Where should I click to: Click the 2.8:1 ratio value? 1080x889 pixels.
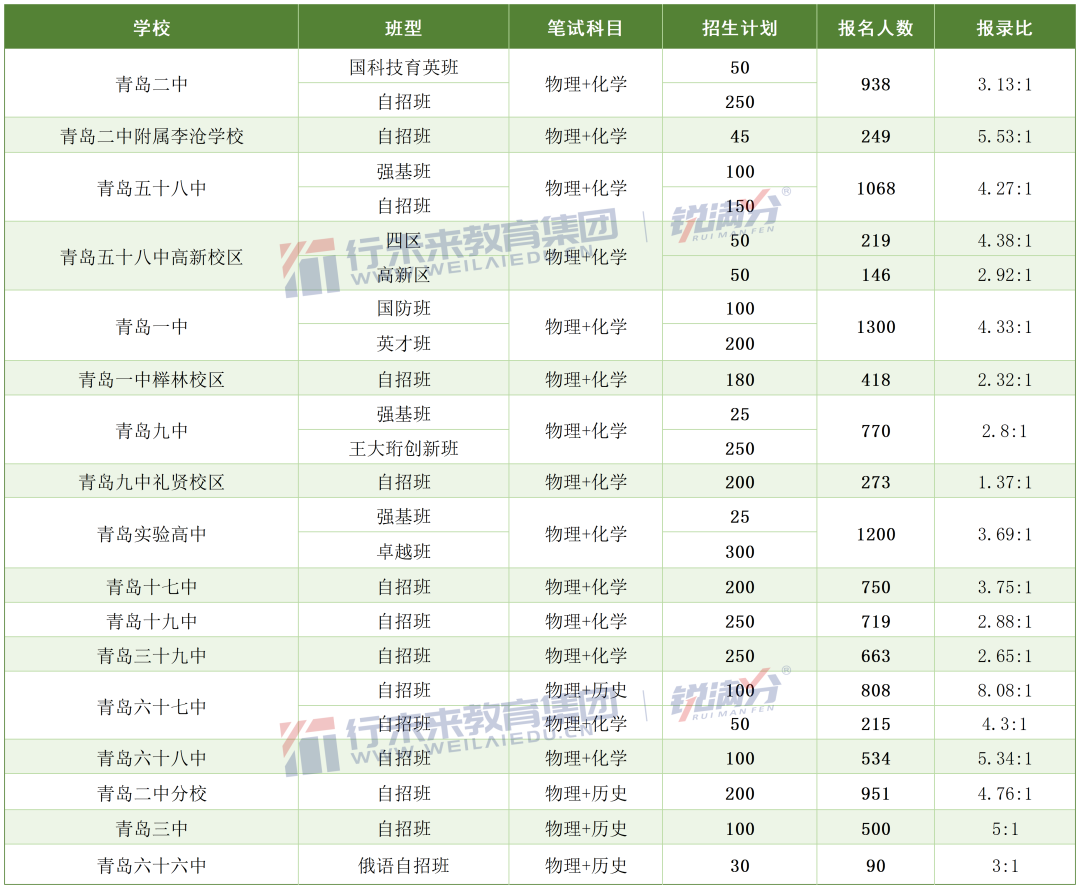[1004, 431]
